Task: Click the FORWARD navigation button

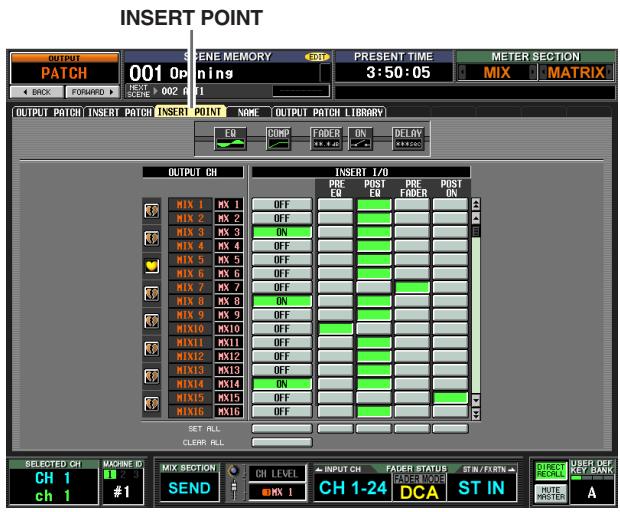Action: pos(92,92)
